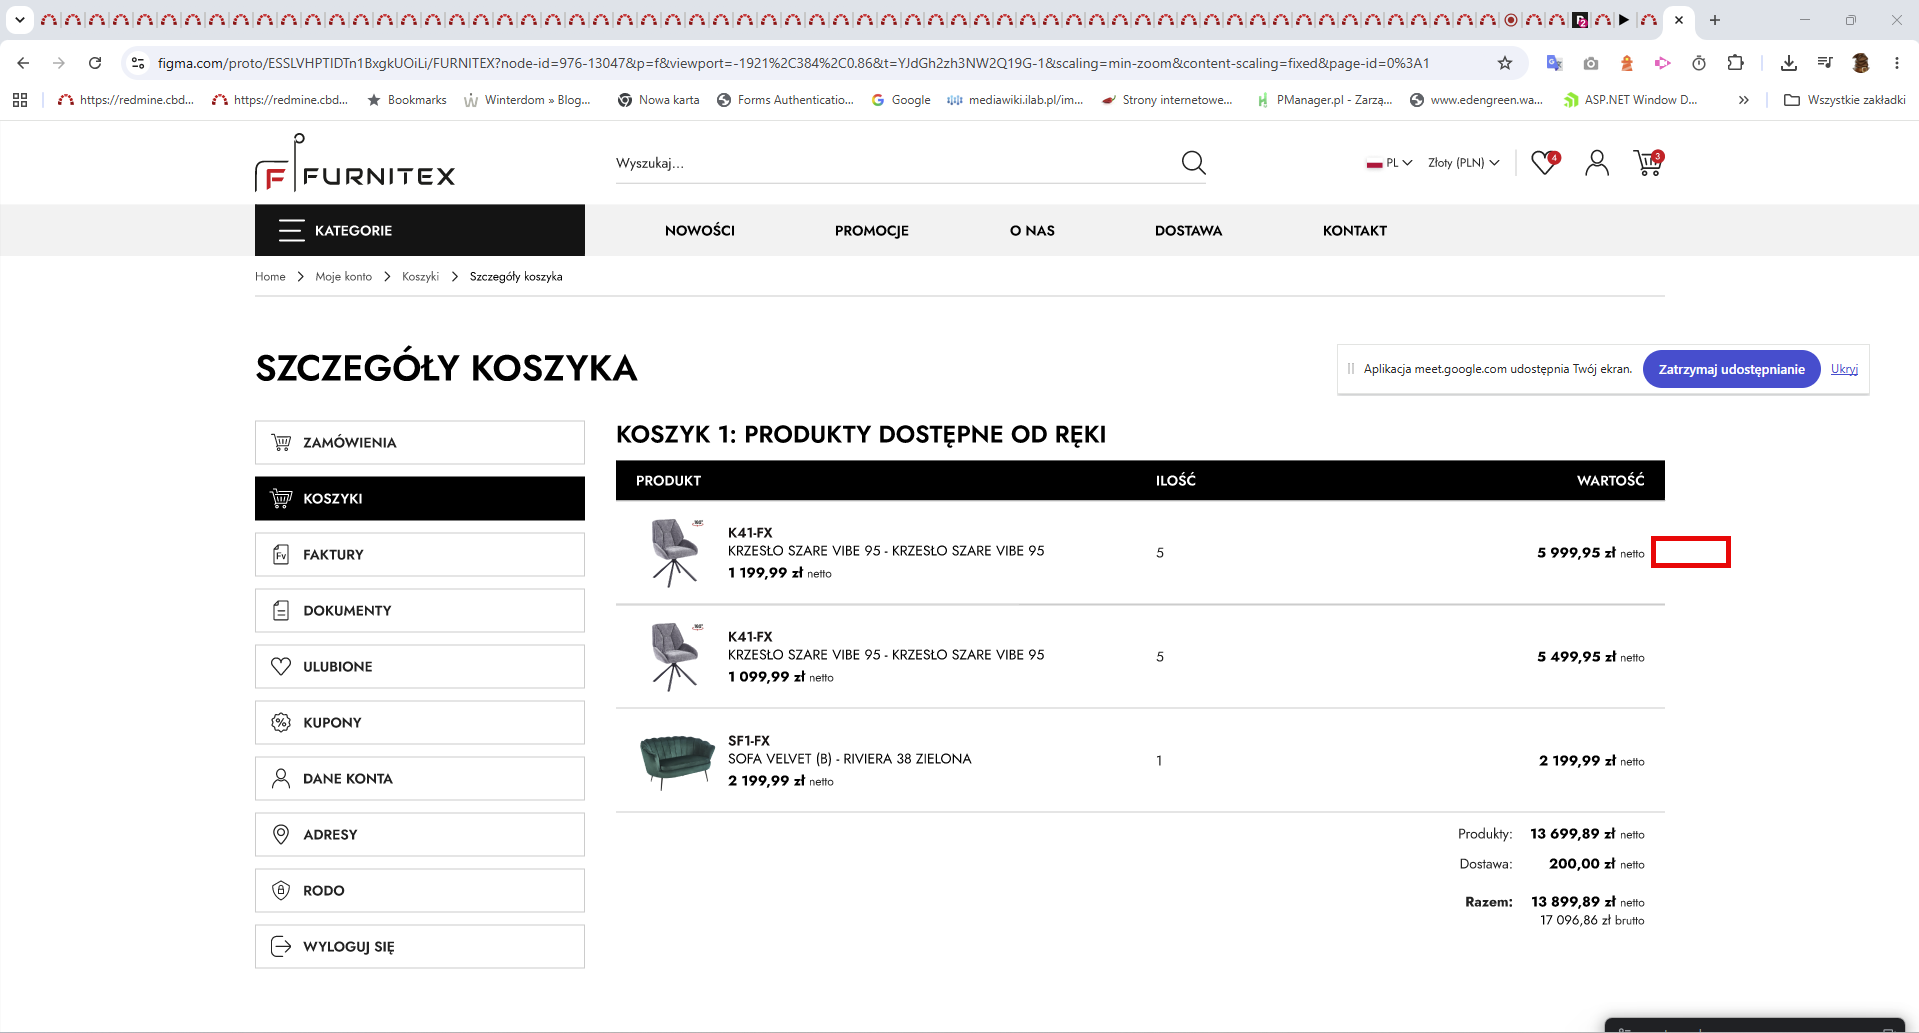Click the Wyszukaj search field
The image size is (1919, 1033).
[x=895, y=163]
